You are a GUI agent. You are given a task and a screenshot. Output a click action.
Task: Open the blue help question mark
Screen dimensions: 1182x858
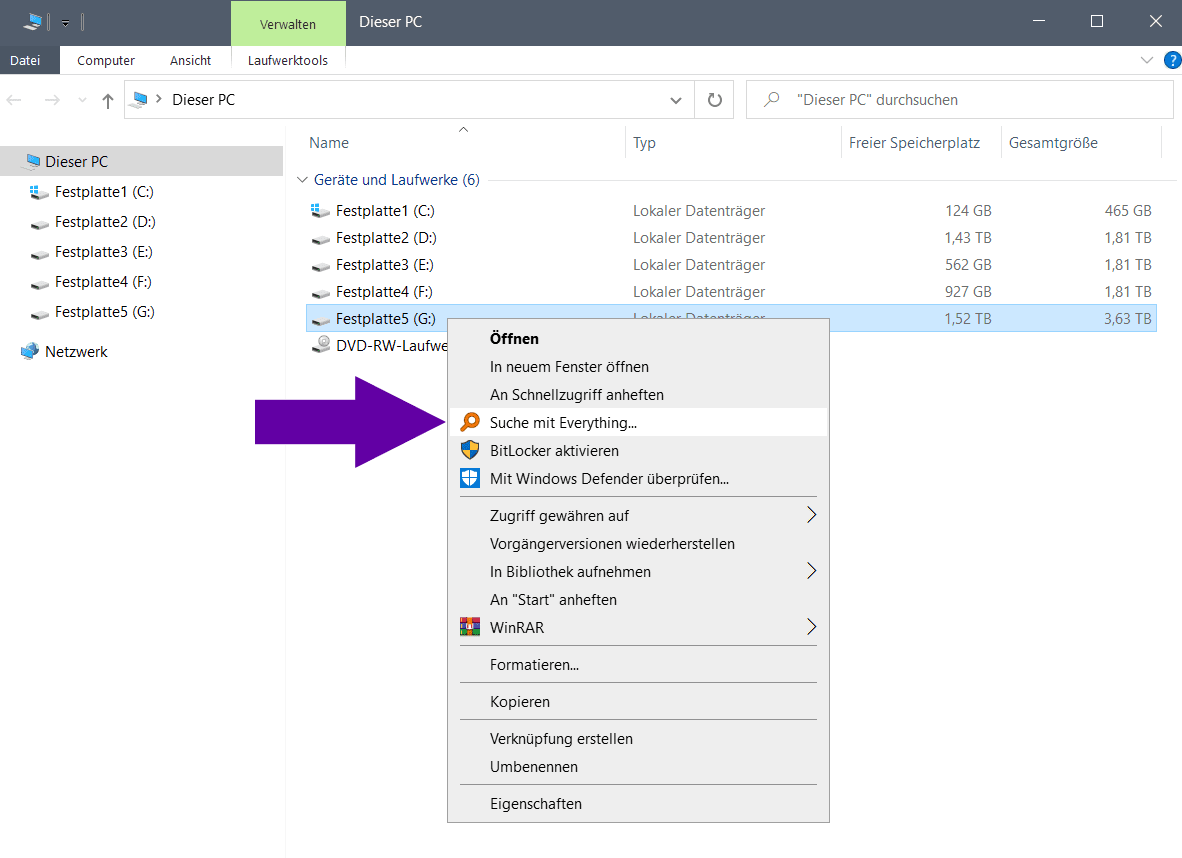1173,61
